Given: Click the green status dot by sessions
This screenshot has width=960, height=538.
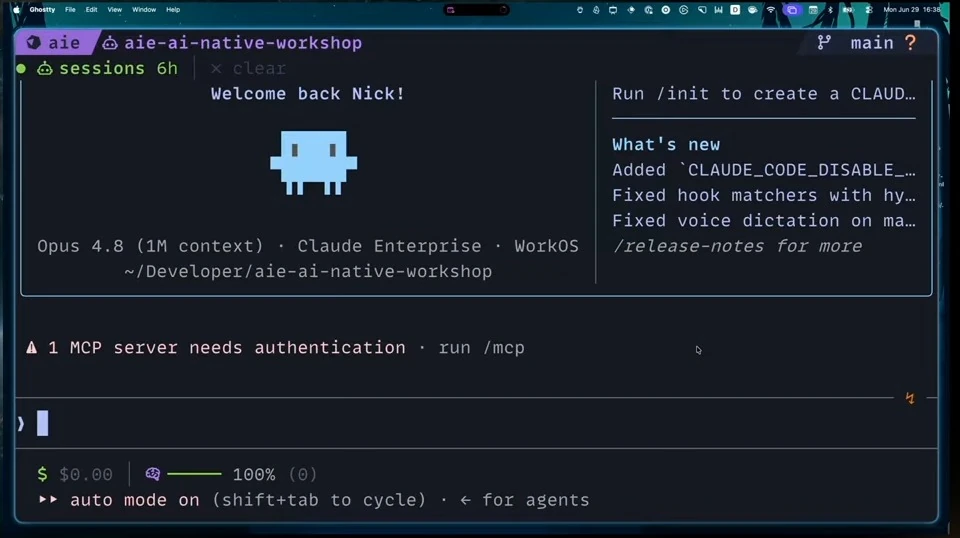Looking at the screenshot, I should (21, 69).
